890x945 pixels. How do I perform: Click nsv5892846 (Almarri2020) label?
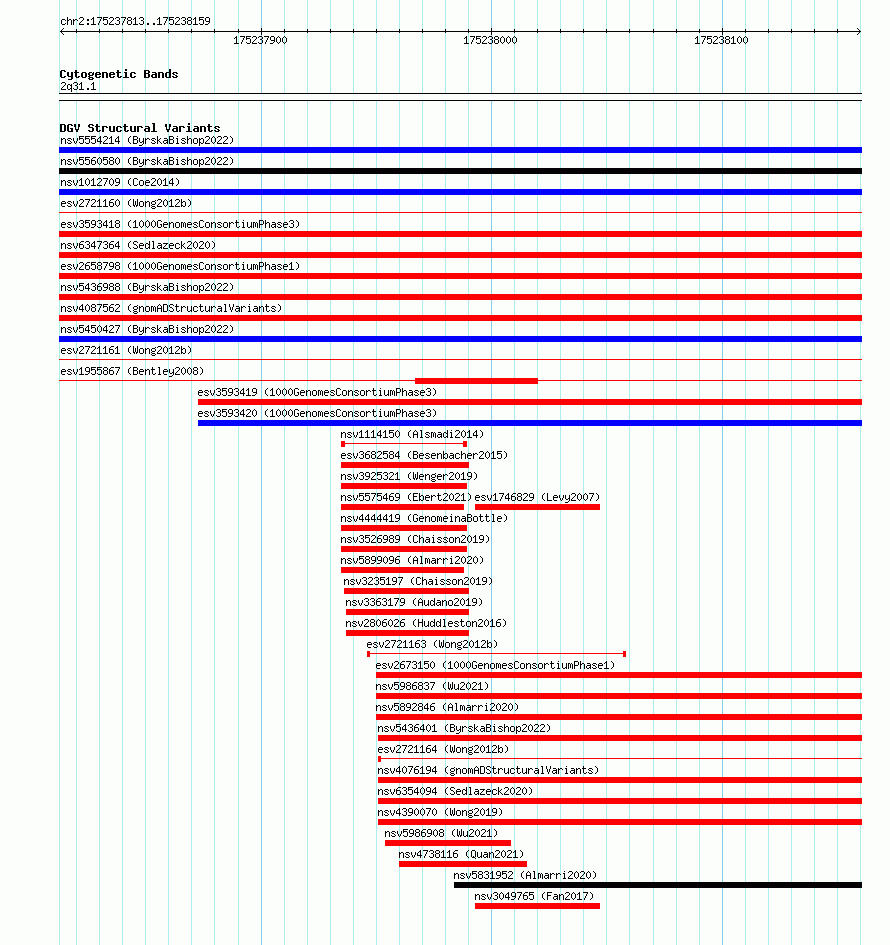tap(447, 708)
